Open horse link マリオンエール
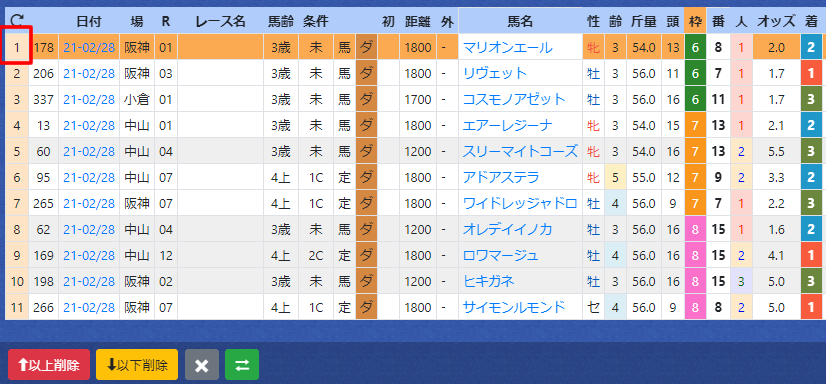 tap(508, 48)
